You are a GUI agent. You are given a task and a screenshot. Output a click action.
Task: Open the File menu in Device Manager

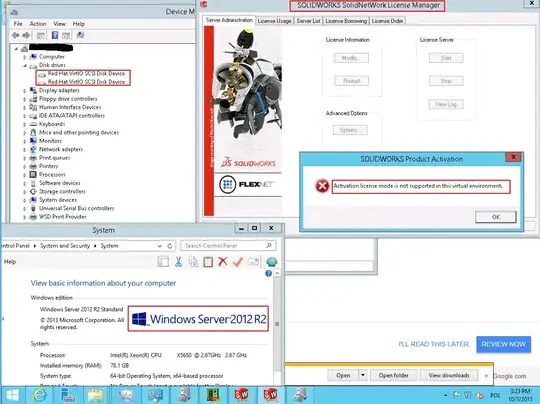(18, 24)
